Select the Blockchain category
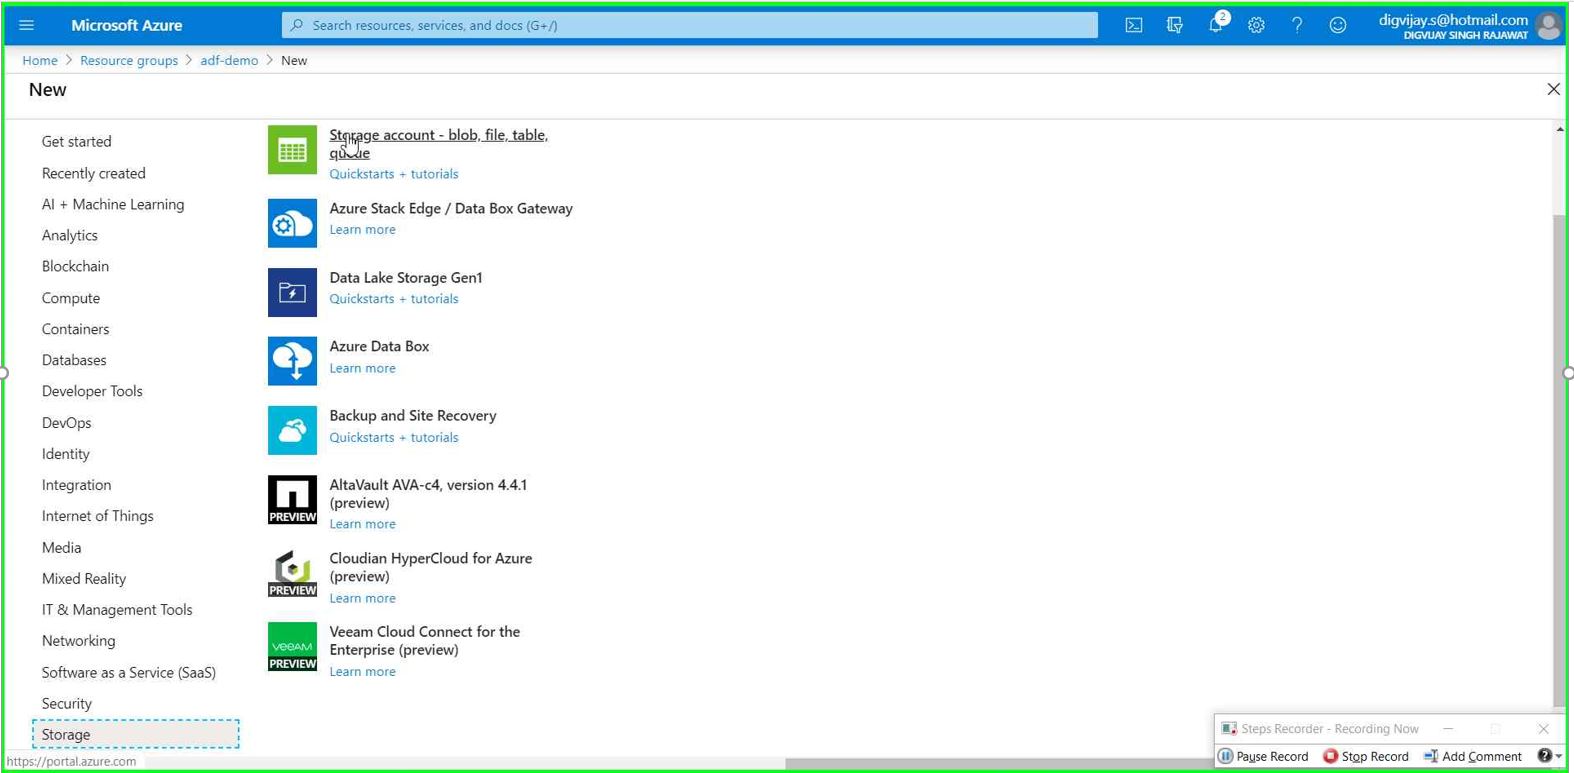The height and width of the screenshot is (773, 1574). 75,266
